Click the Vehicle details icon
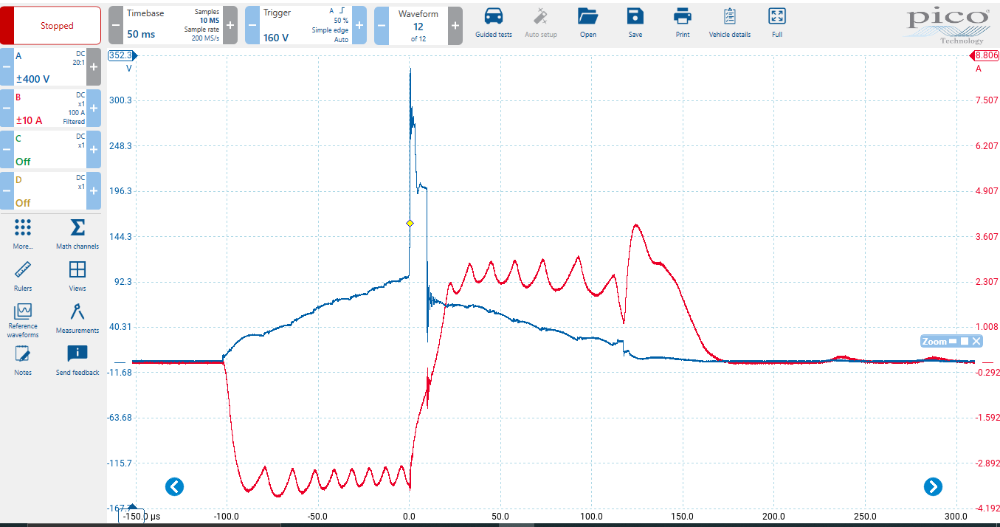 point(729,17)
